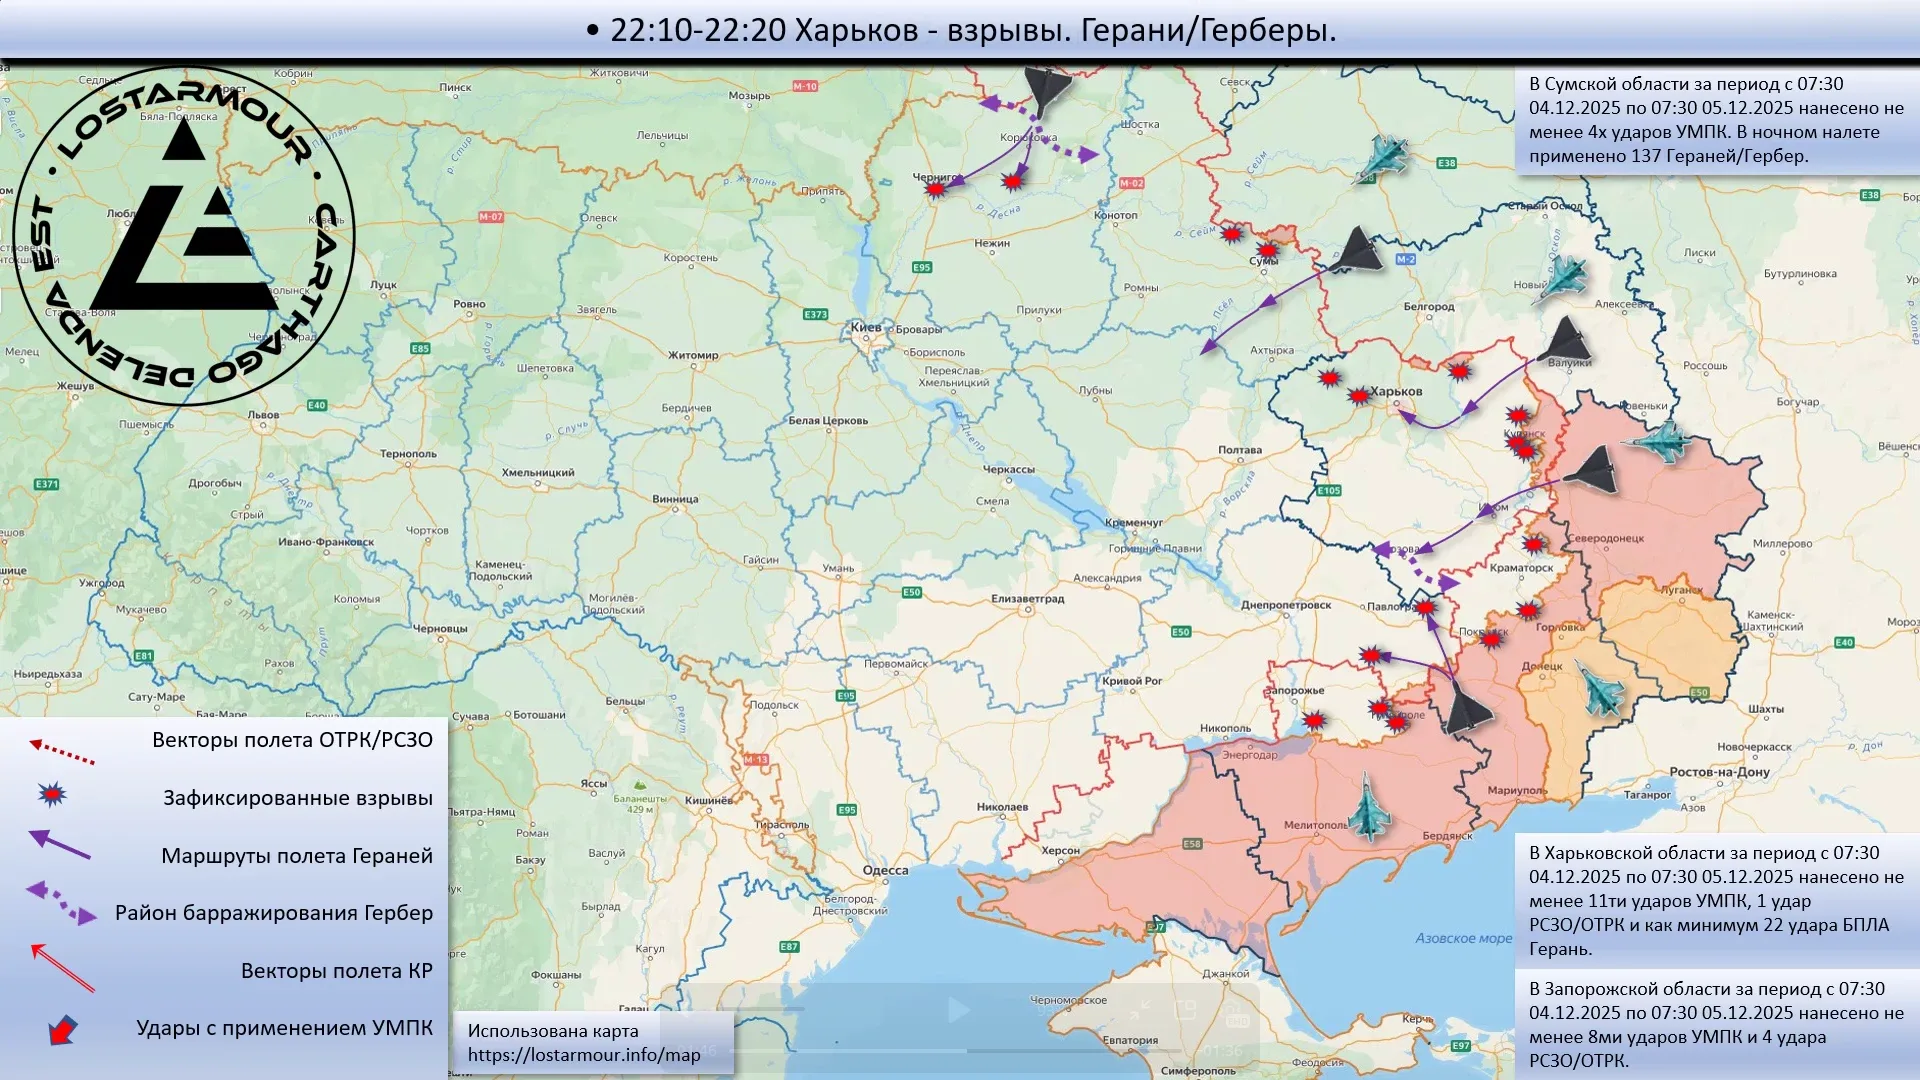The height and width of the screenshot is (1080, 1920).
Task: Click the picture-in-picture icon in the video overlay
Action: coord(1185,1010)
